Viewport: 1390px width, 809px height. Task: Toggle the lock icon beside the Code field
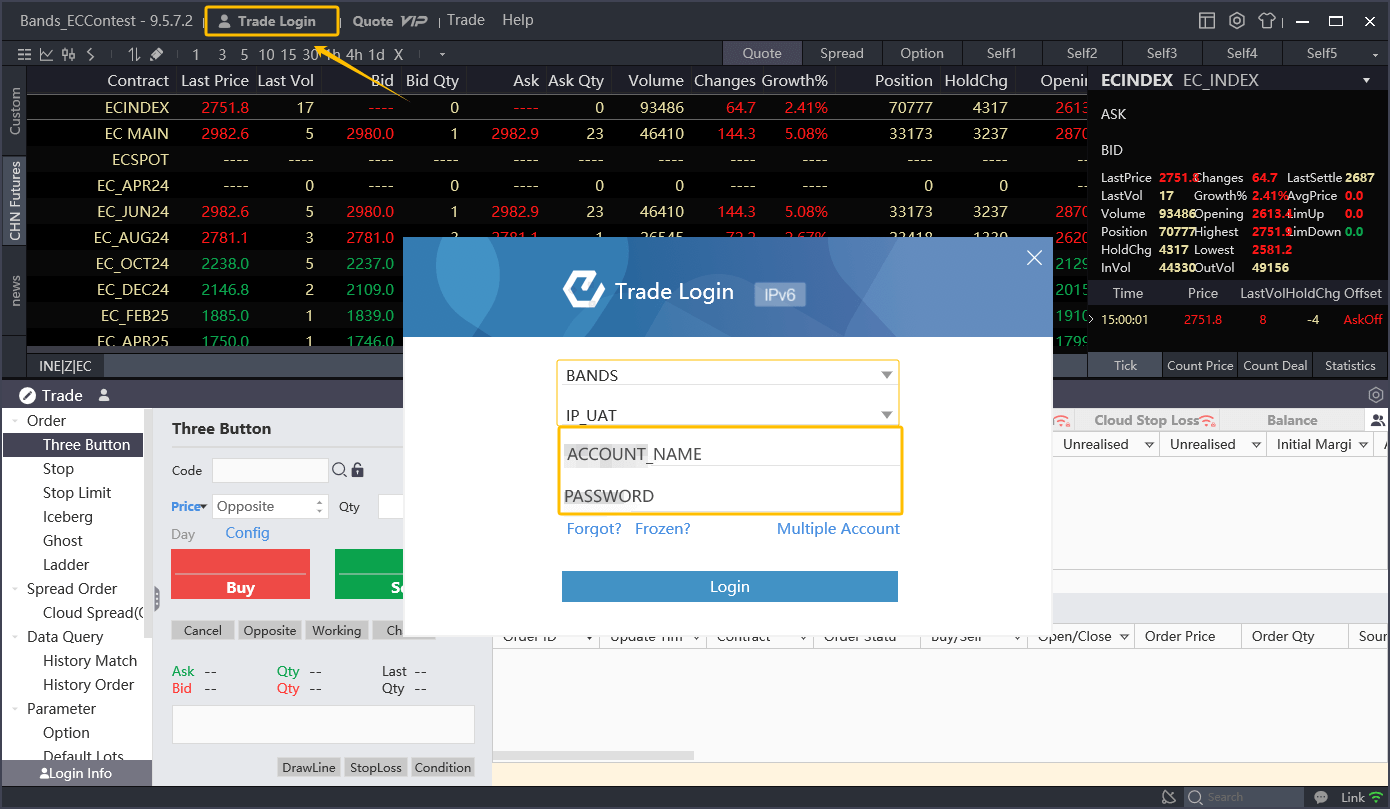point(357,470)
